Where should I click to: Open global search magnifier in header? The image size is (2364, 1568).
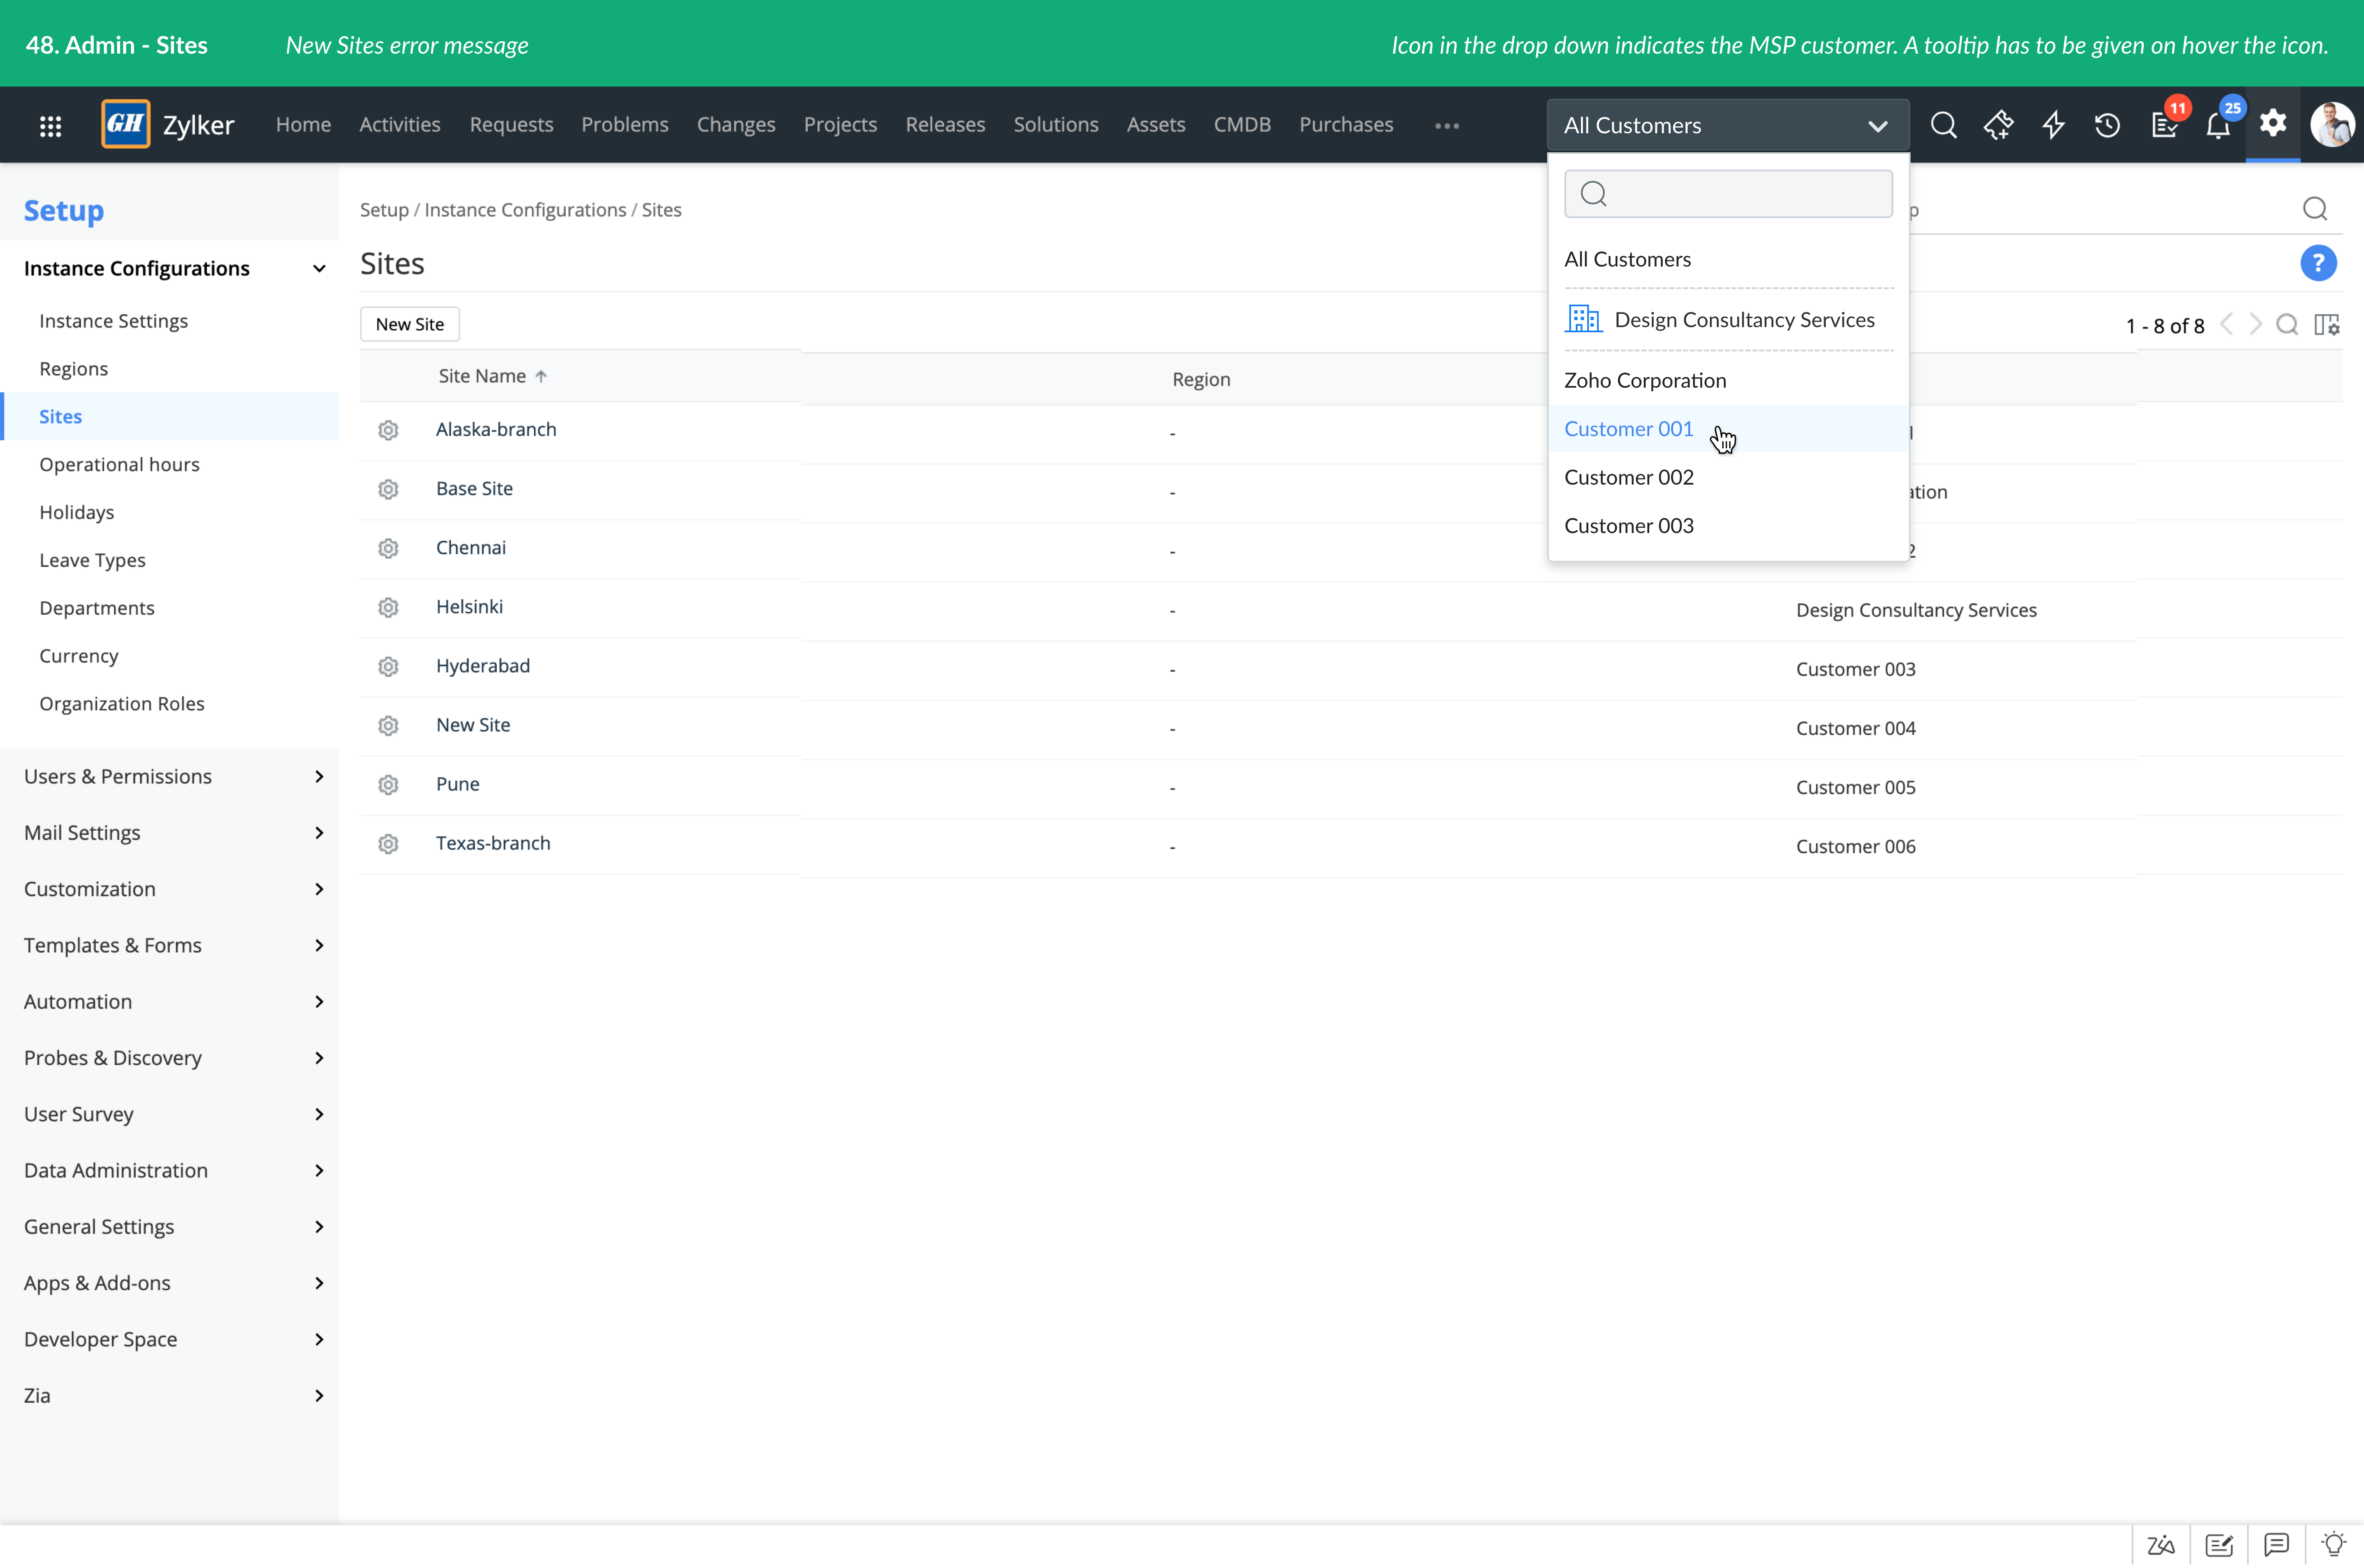coord(1943,125)
